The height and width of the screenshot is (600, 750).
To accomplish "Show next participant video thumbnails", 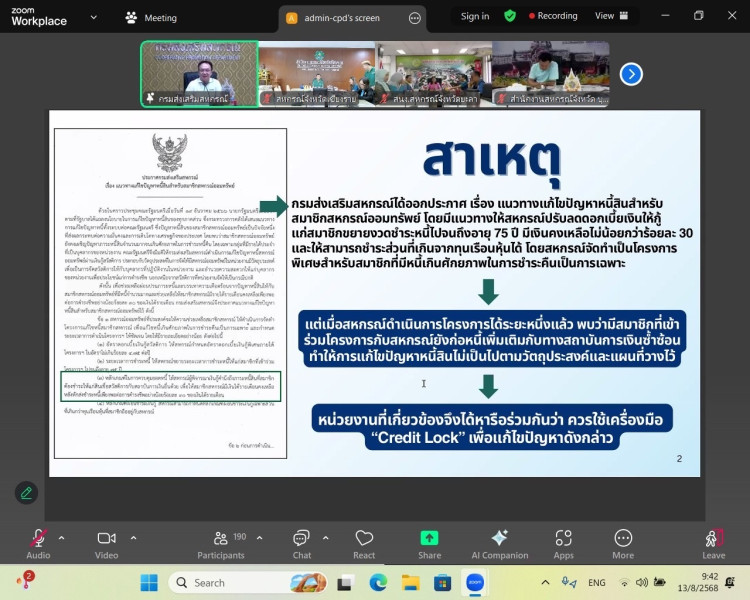I will pyautogui.click(x=631, y=73).
